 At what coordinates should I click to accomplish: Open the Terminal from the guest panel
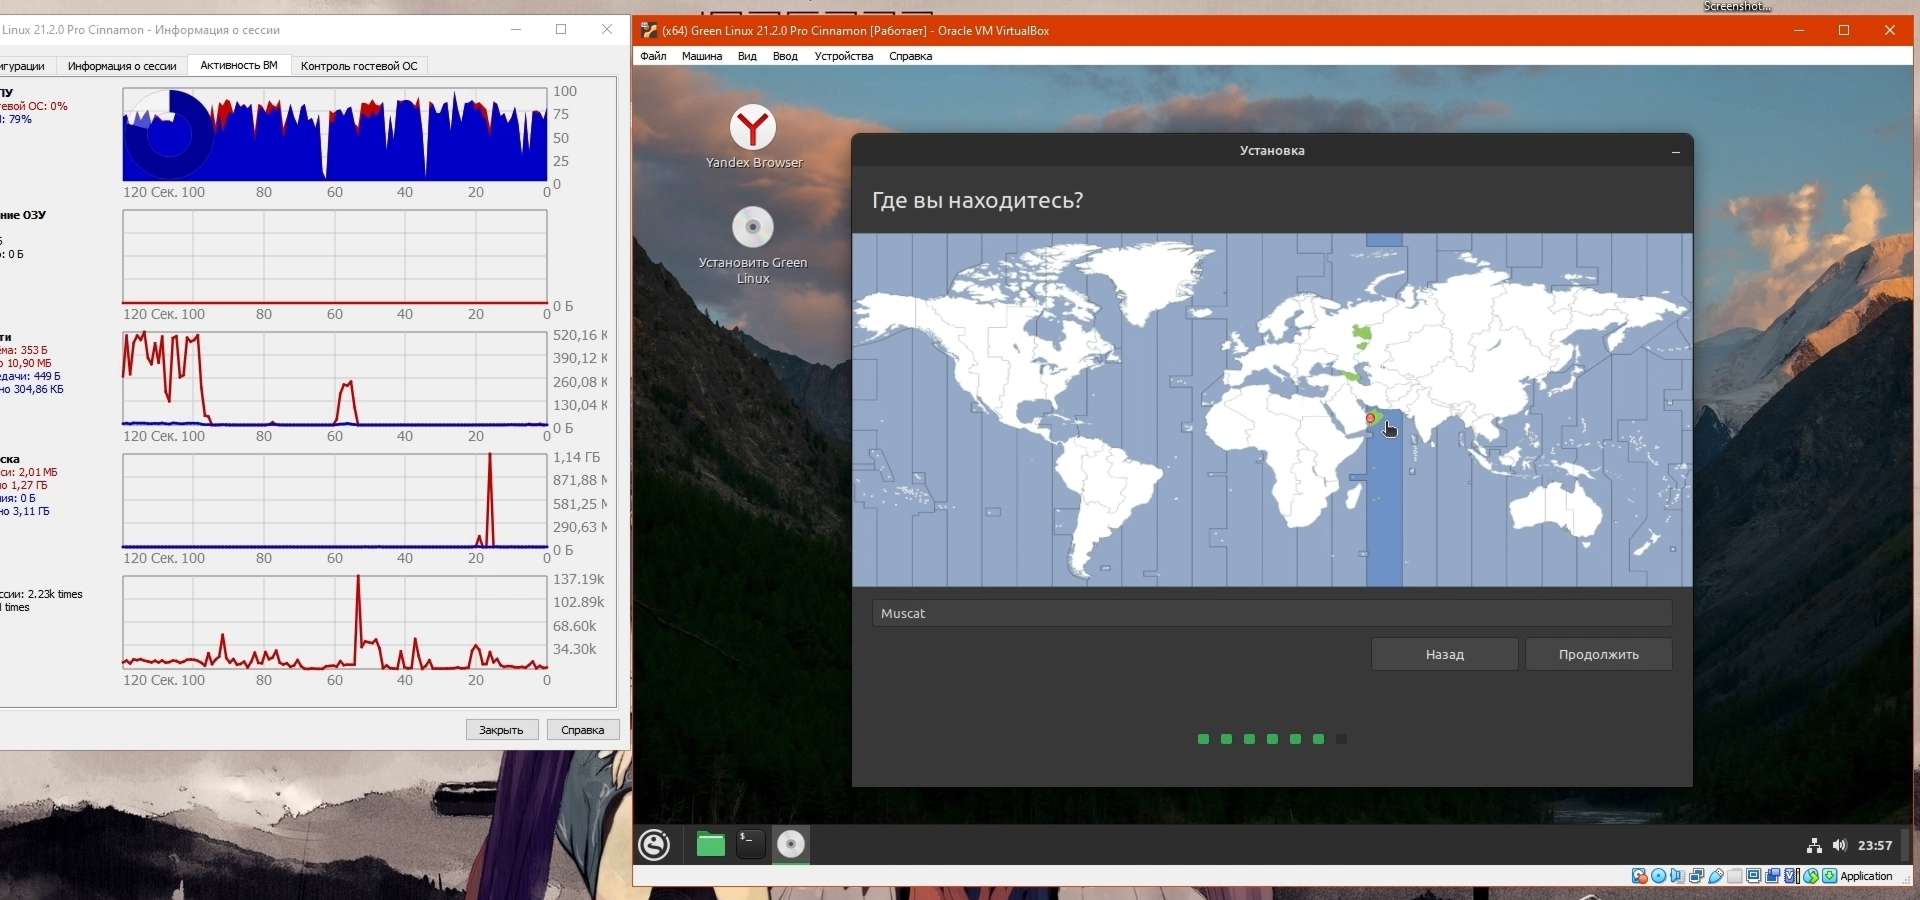pyautogui.click(x=750, y=845)
